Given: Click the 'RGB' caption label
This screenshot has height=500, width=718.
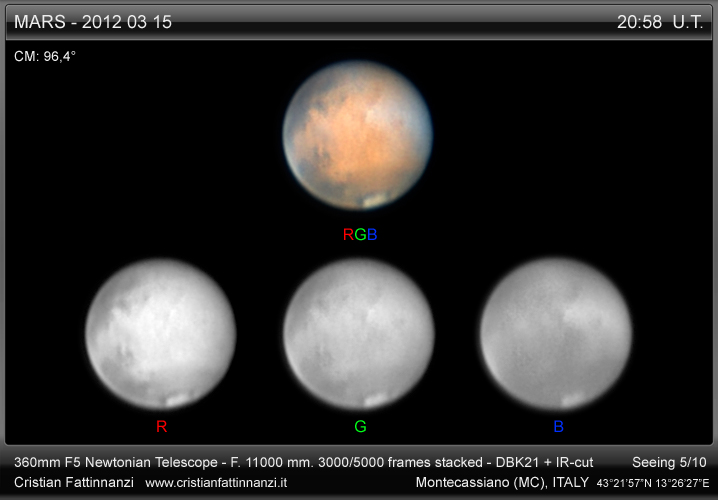Looking at the screenshot, I should (360, 234).
